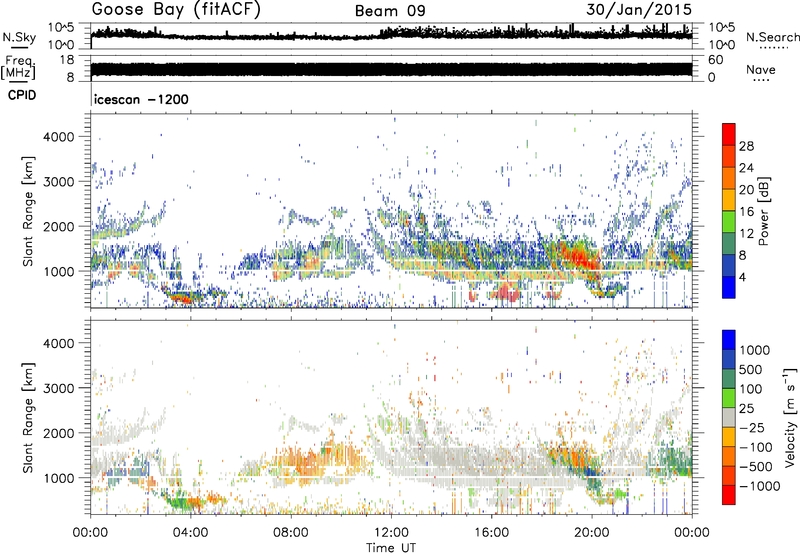The image size is (800, 554).
Task: Click the red bottom of velocity color bar
Action: point(729,495)
